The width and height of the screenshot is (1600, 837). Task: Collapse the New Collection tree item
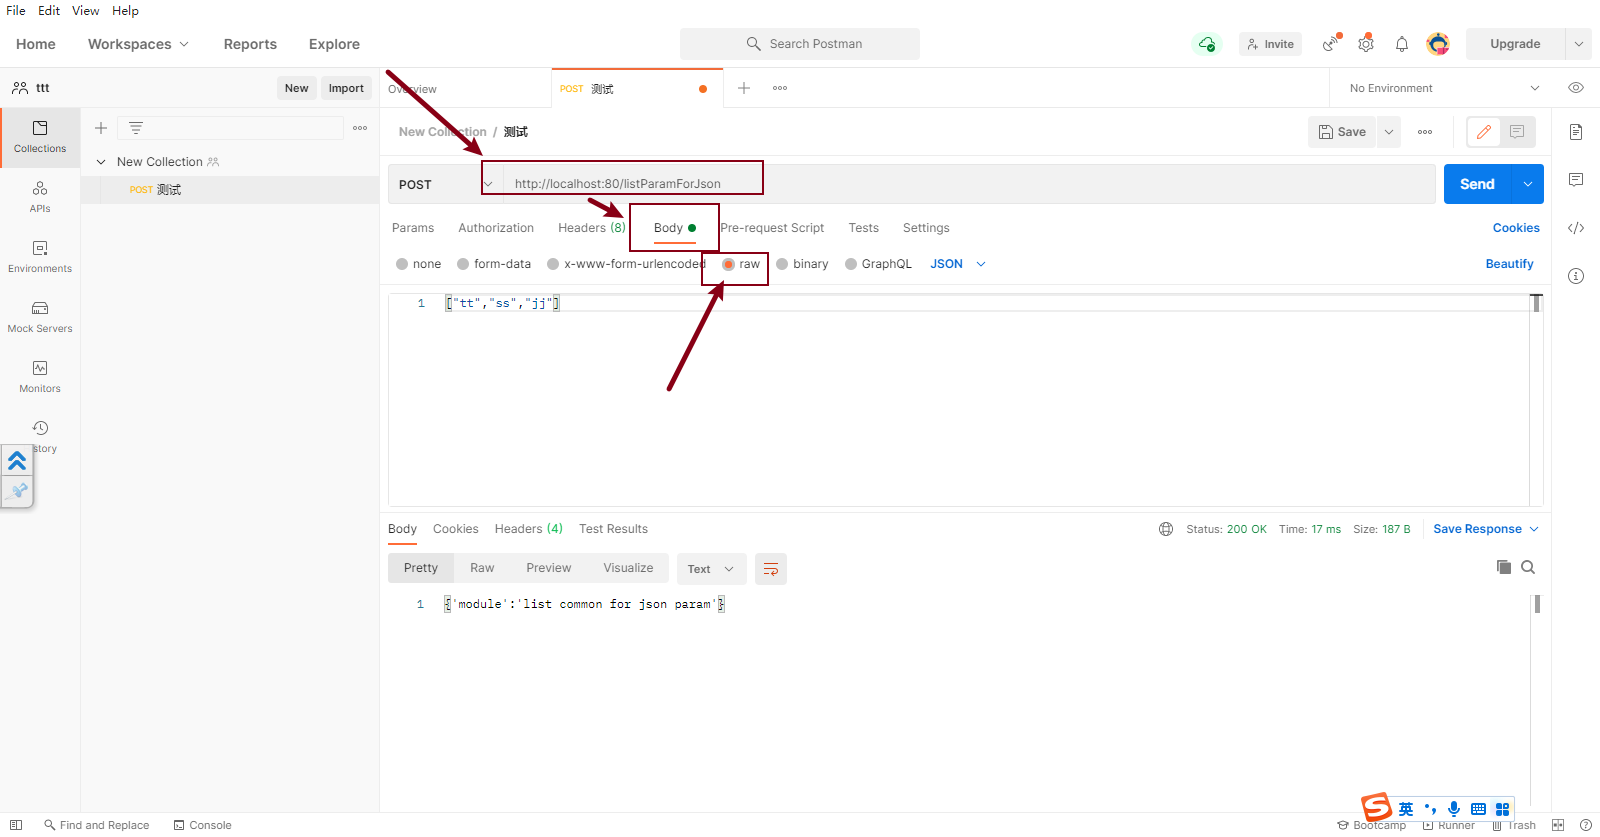[101, 162]
